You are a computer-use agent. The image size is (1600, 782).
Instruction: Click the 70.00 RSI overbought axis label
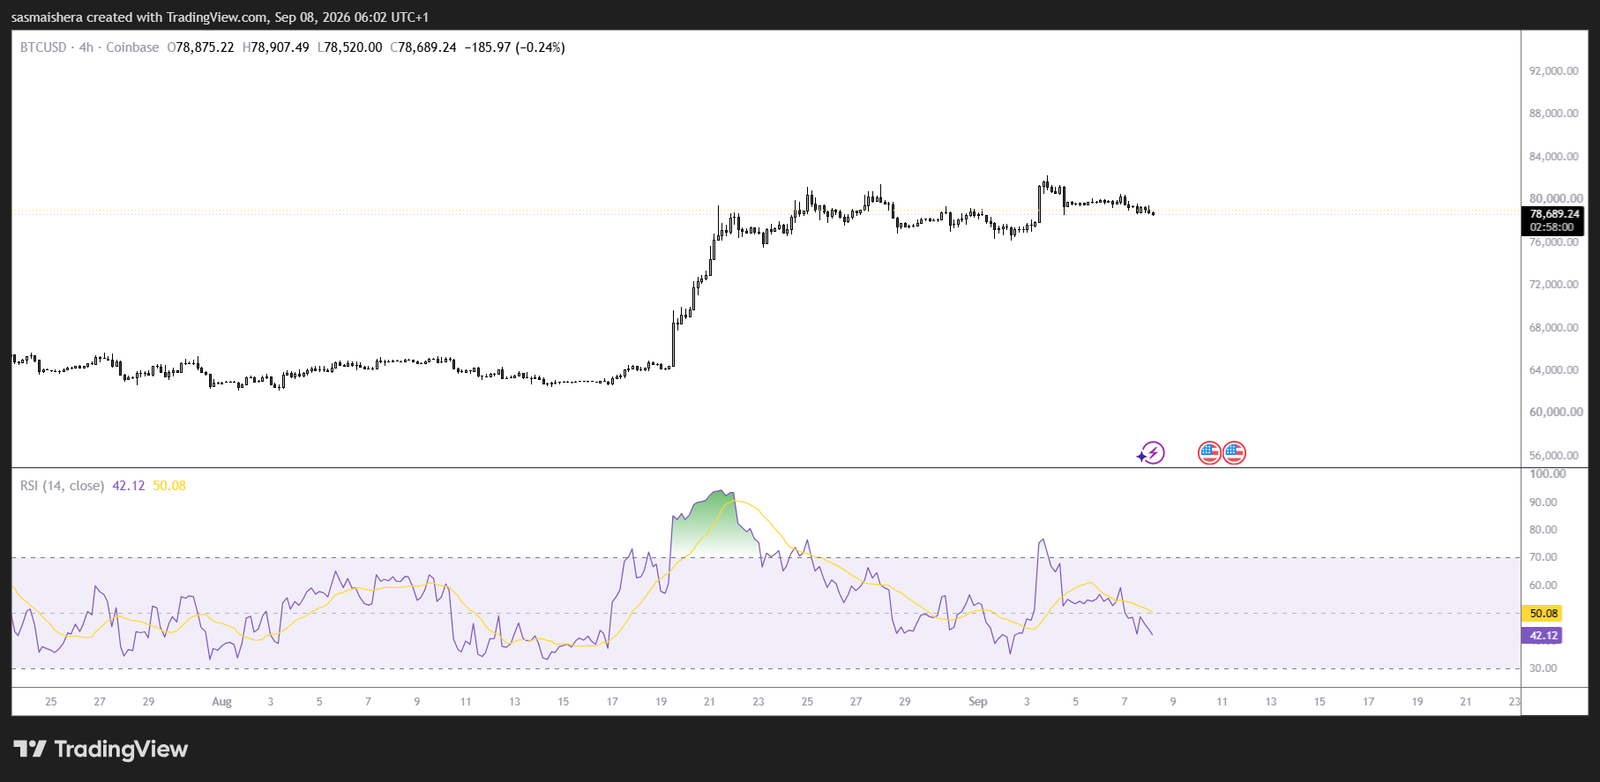(1543, 557)
